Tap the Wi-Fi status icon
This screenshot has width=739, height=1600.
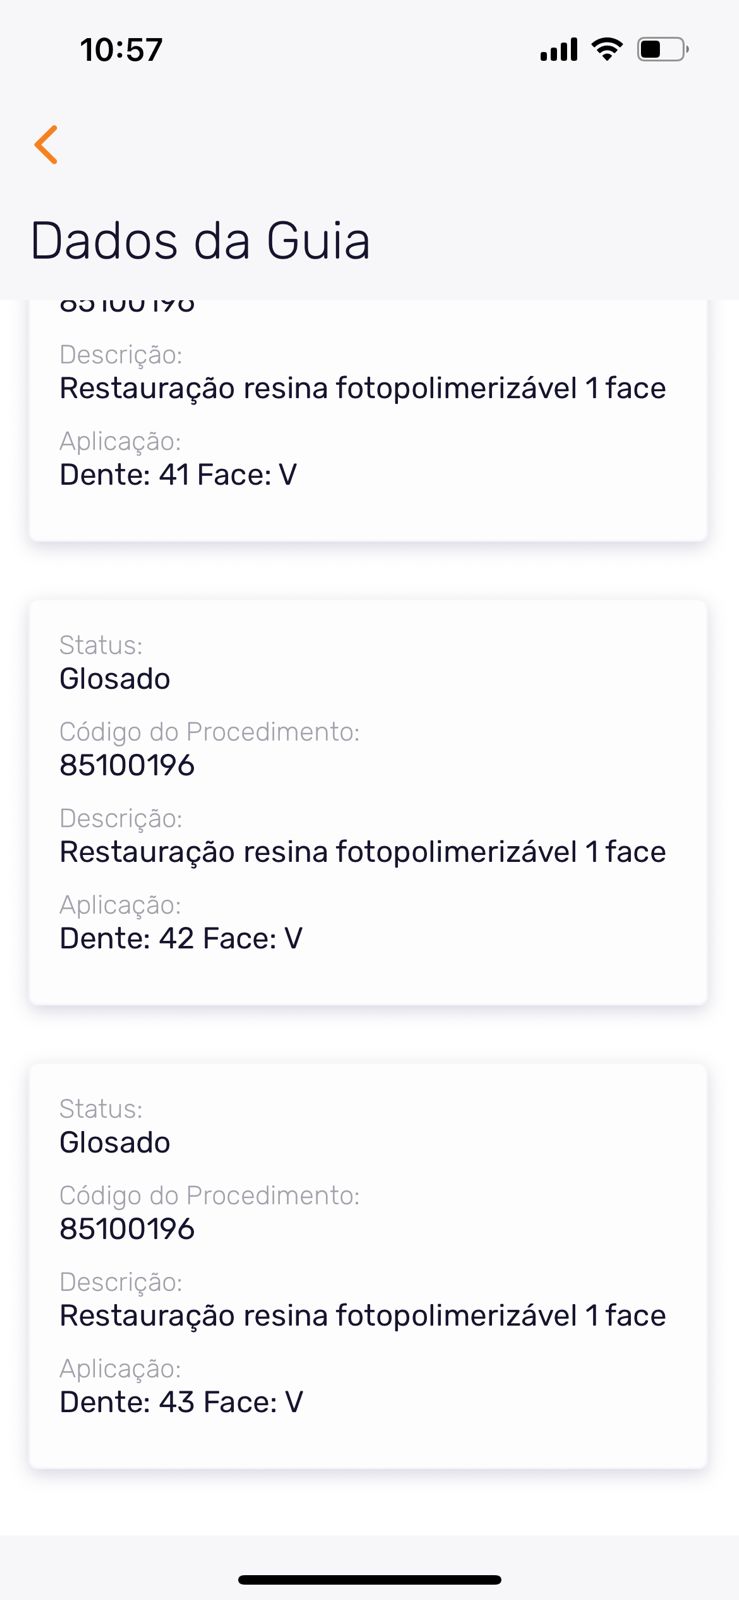click(x=606, y=49)
